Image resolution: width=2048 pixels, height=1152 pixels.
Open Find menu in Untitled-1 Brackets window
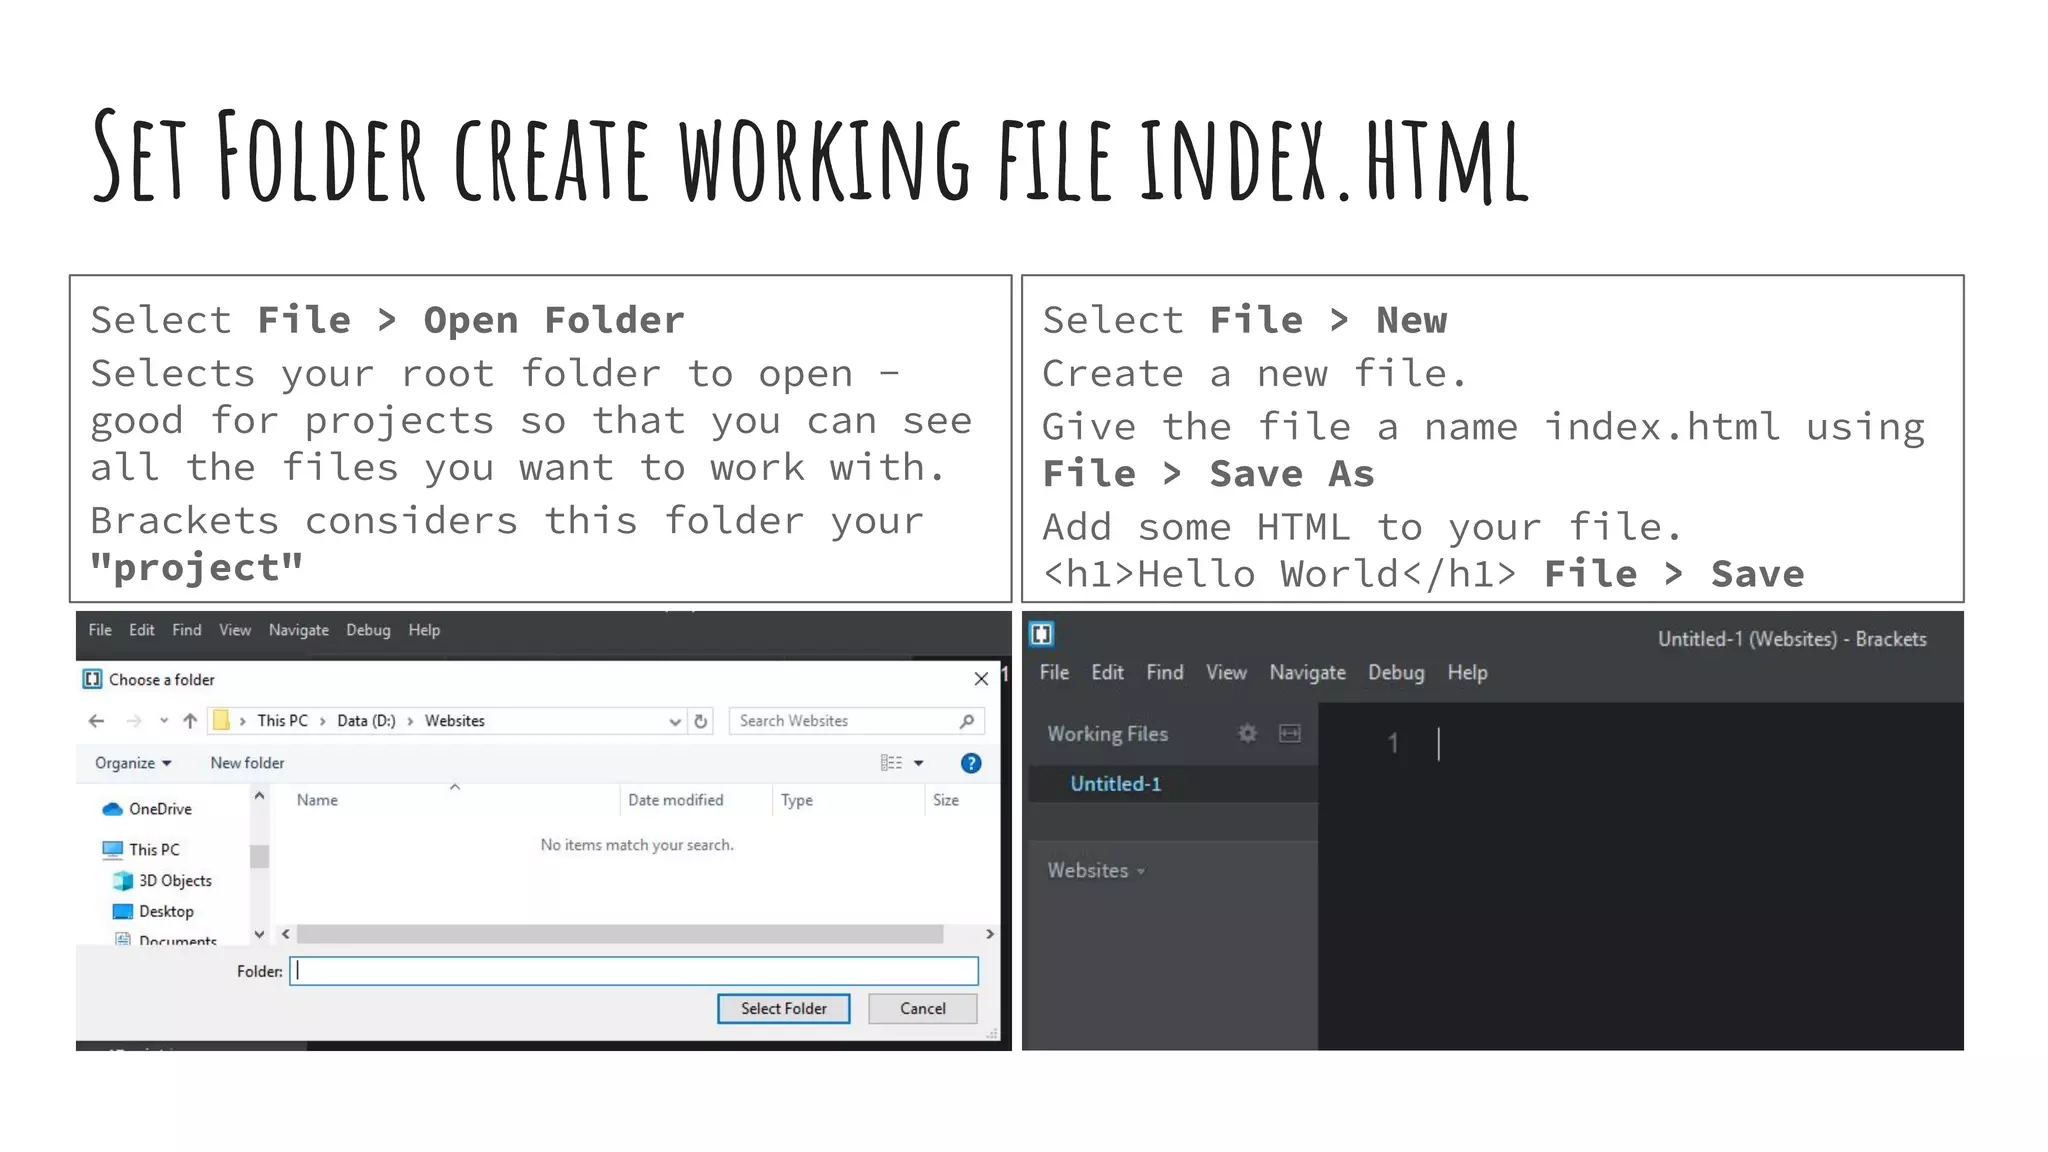click(1165, 673)
